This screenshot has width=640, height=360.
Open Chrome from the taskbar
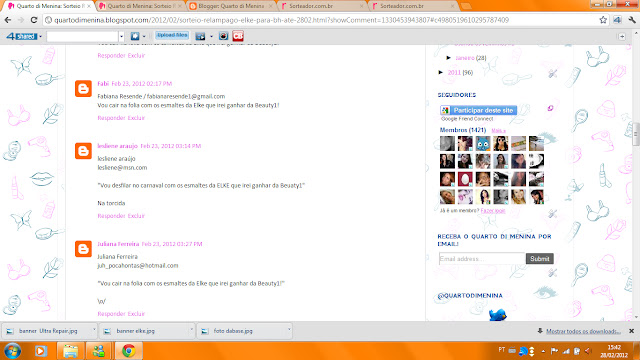pyautogui.click(x=129, y=351)
